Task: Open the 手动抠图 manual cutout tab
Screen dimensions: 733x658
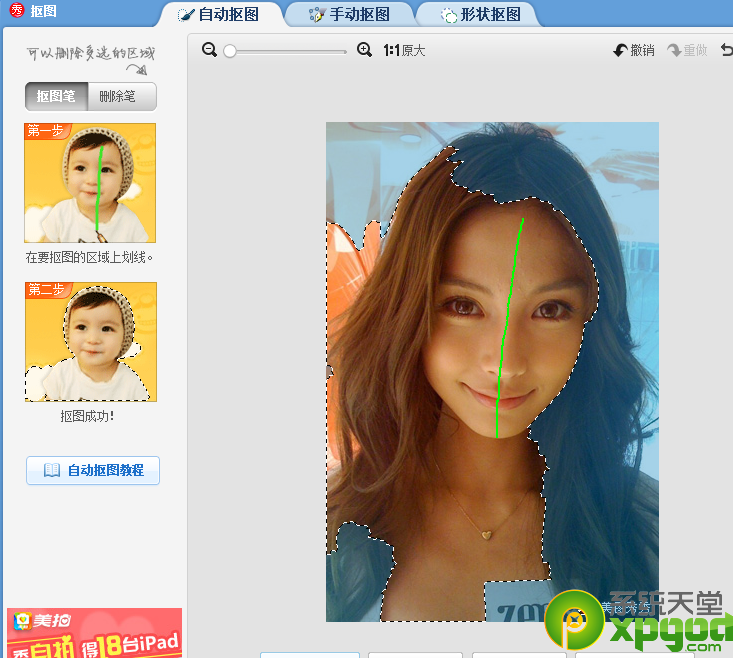Action: [x=348, y=14]
